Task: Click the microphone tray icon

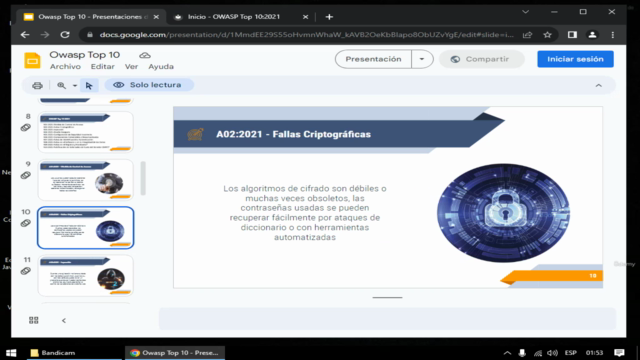Action: tap(522, 353)
